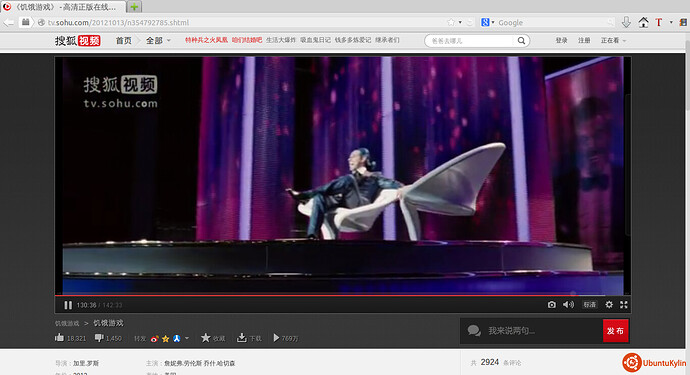The width and height of the screenshot is (690, 375).
Task: Open a new browser tab with plus
Action: coord(134,7)
